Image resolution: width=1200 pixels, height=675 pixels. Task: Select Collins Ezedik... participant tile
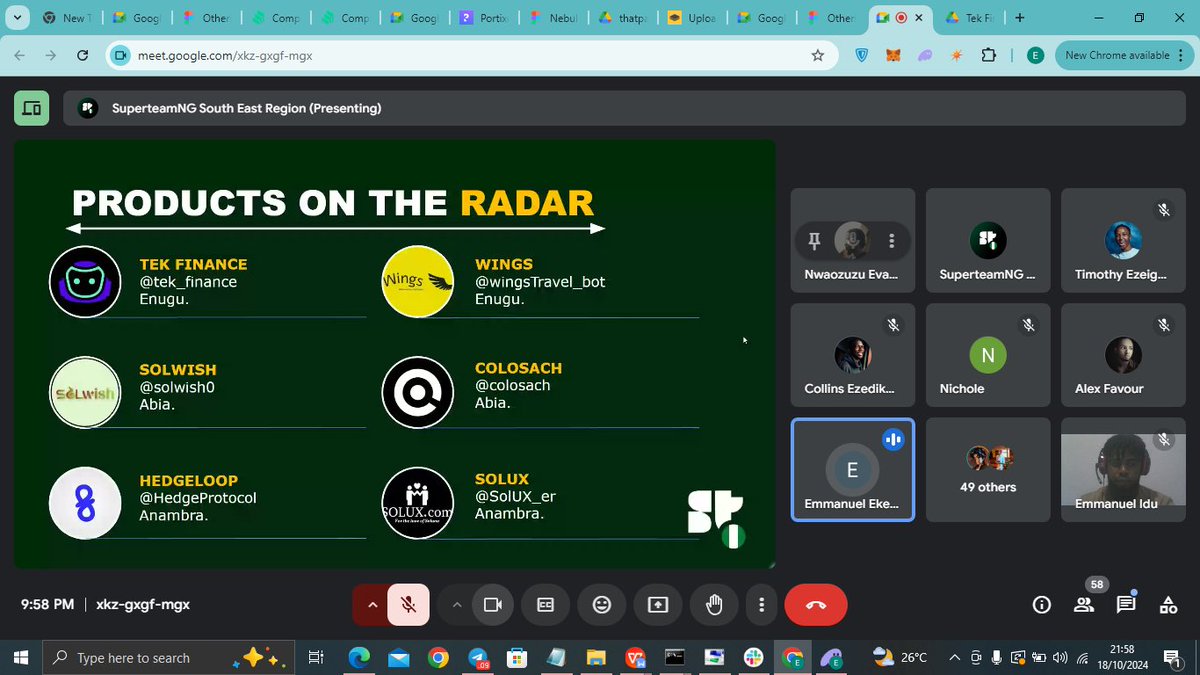(x=853, y=355)
